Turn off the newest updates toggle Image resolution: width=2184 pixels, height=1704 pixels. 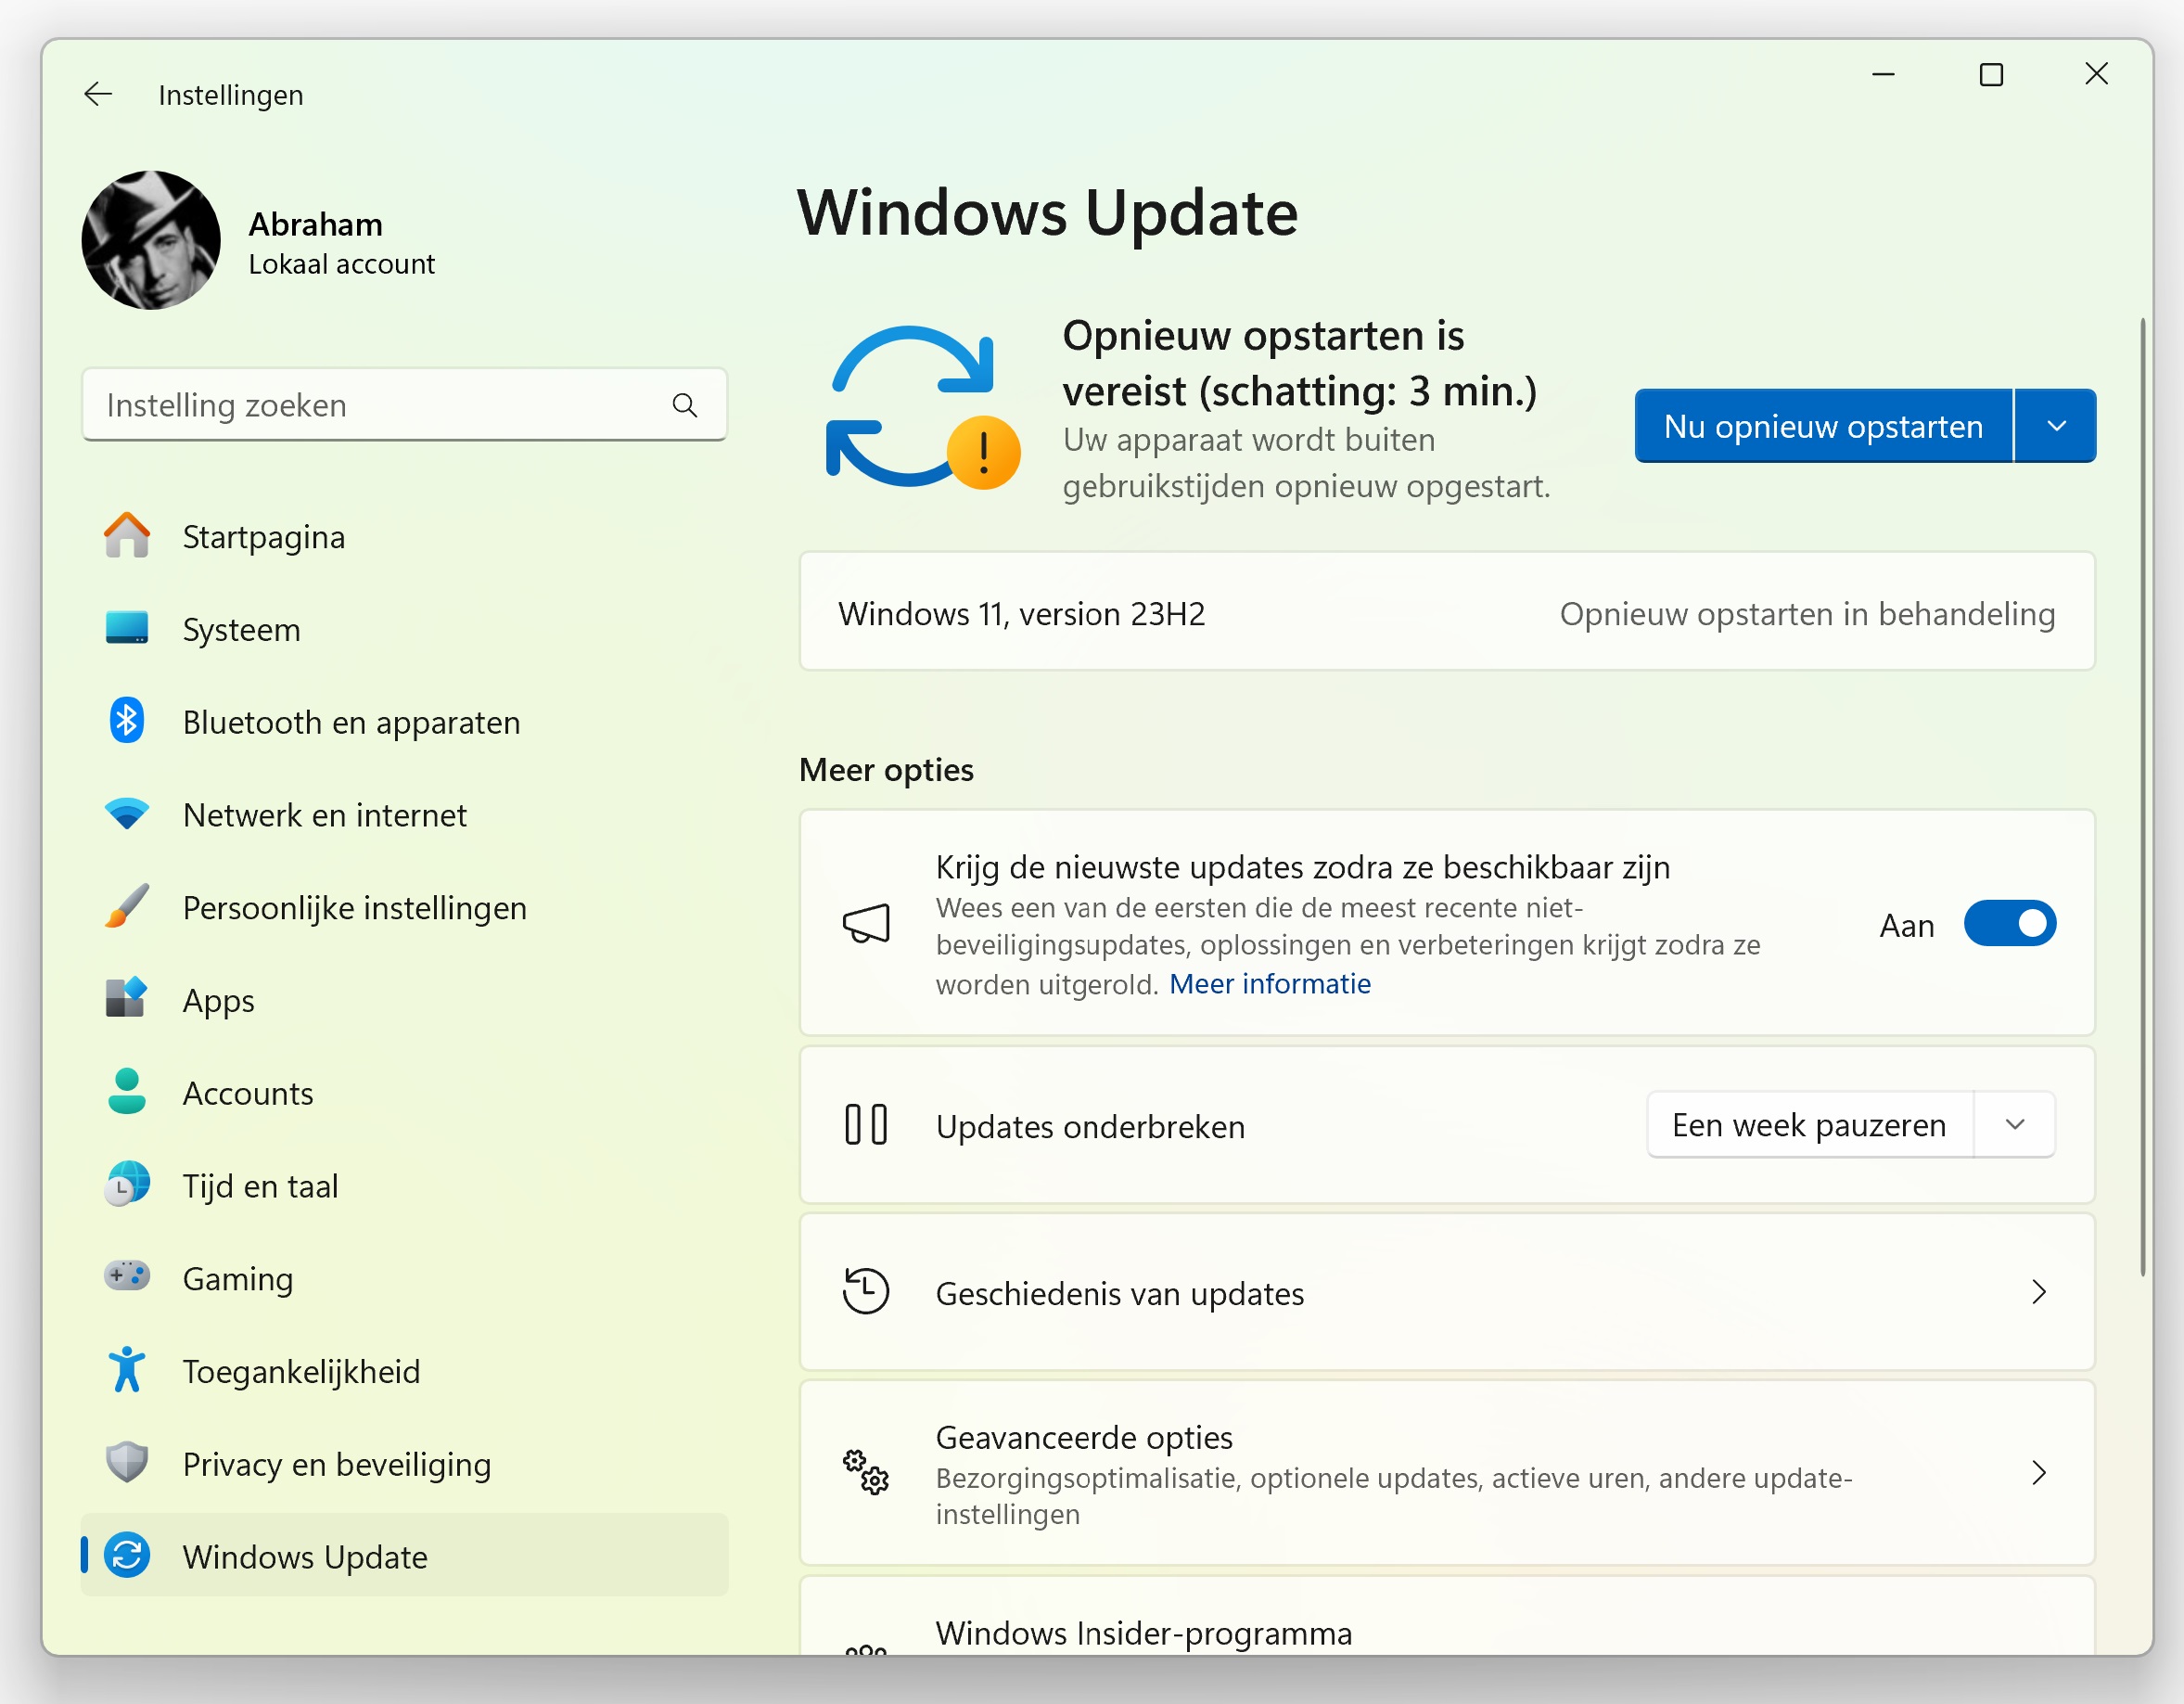coord(2010,923)
